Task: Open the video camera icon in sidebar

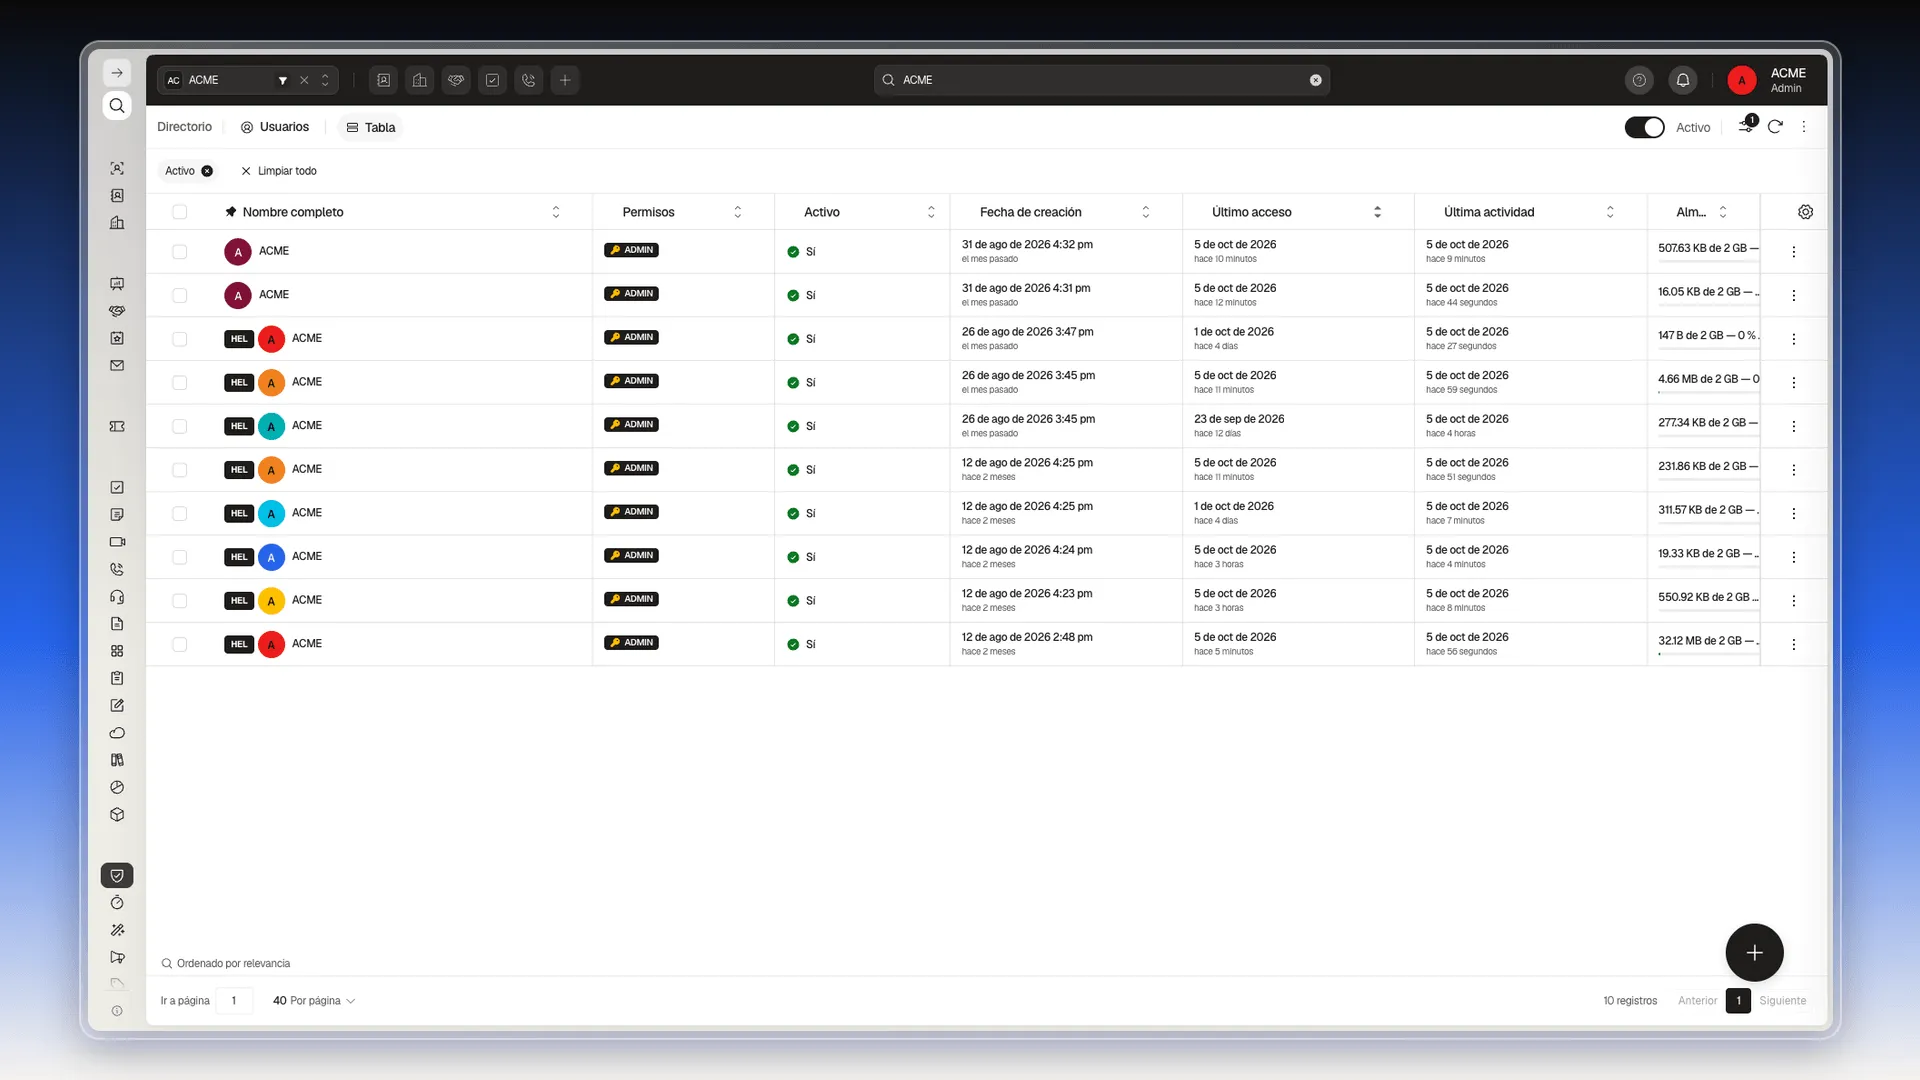Action: [x=117, y=542]
